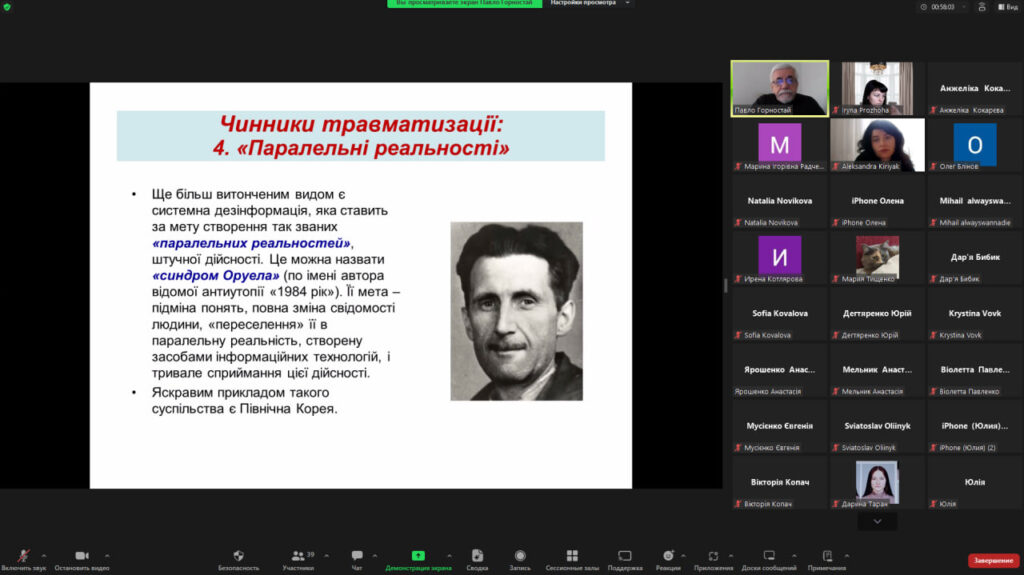Image resolution: width=1024 pixels, height=575 pixels.
Task: Open the Вид view menu at top right
Action: pyautogui.click(x=1006, y=6)
